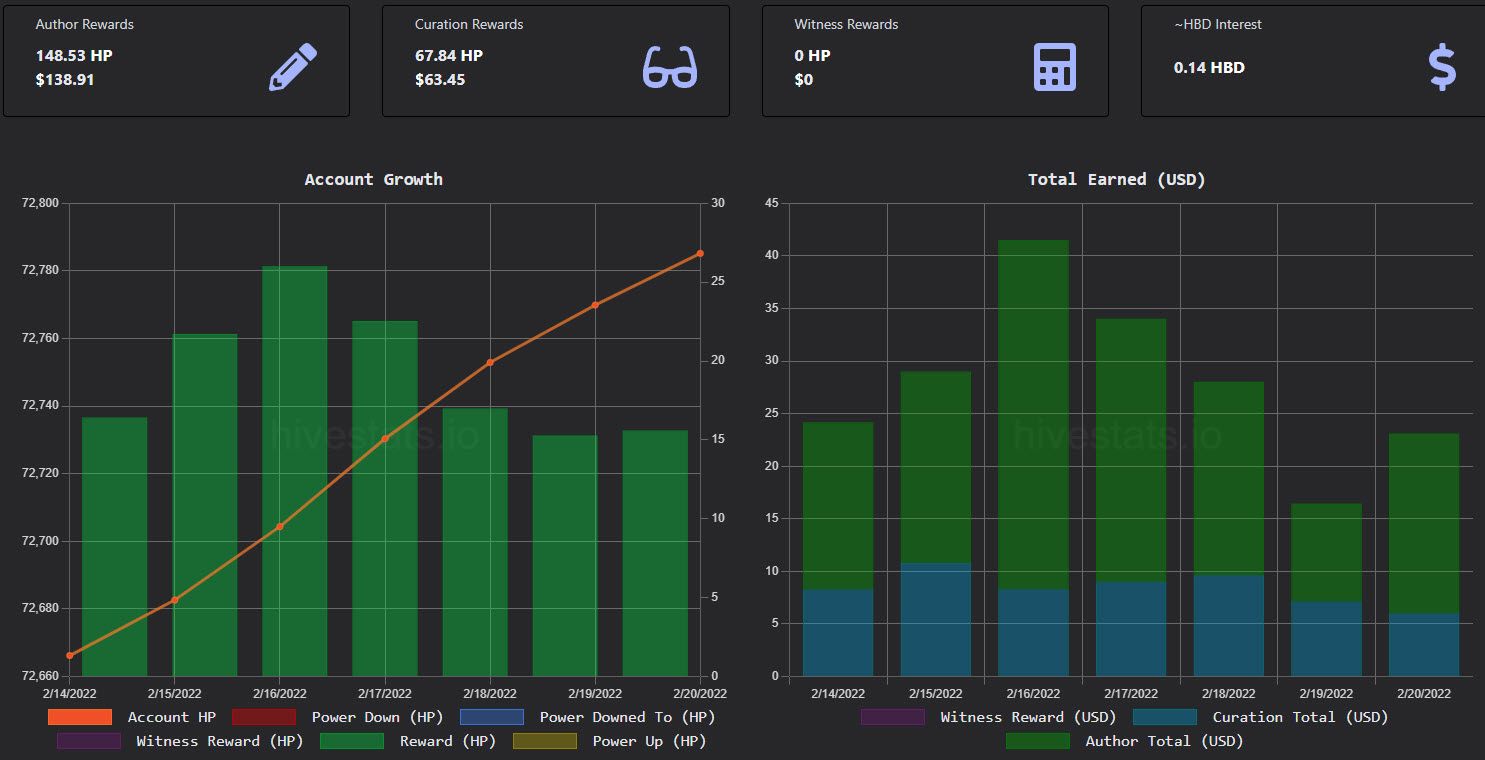The width and height of the screenshot is (1485, 760).
Task: Click the 0.14 HBD value
Action: tap(1209, 68)
